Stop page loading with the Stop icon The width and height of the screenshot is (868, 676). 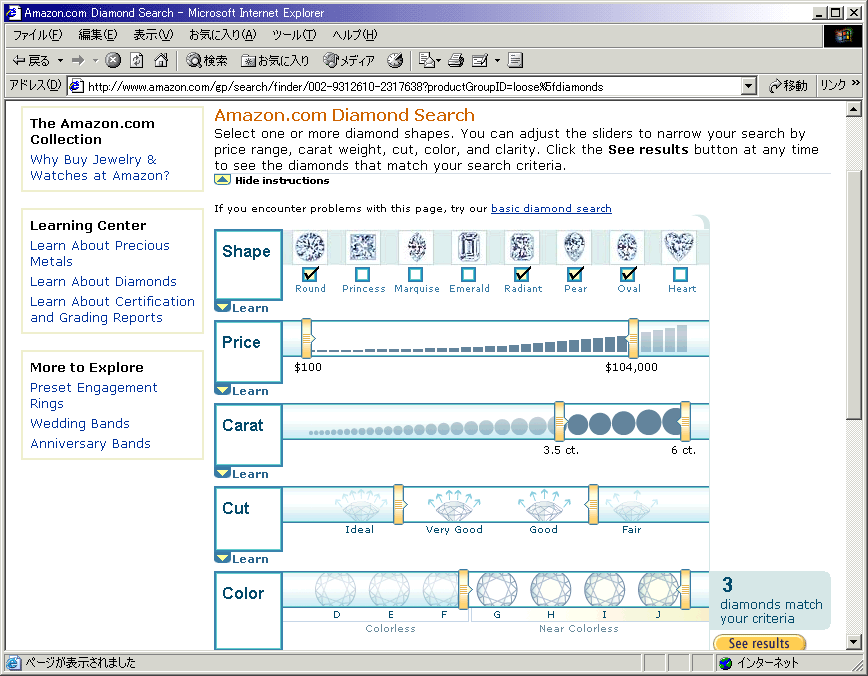click(x=113, y=60)
